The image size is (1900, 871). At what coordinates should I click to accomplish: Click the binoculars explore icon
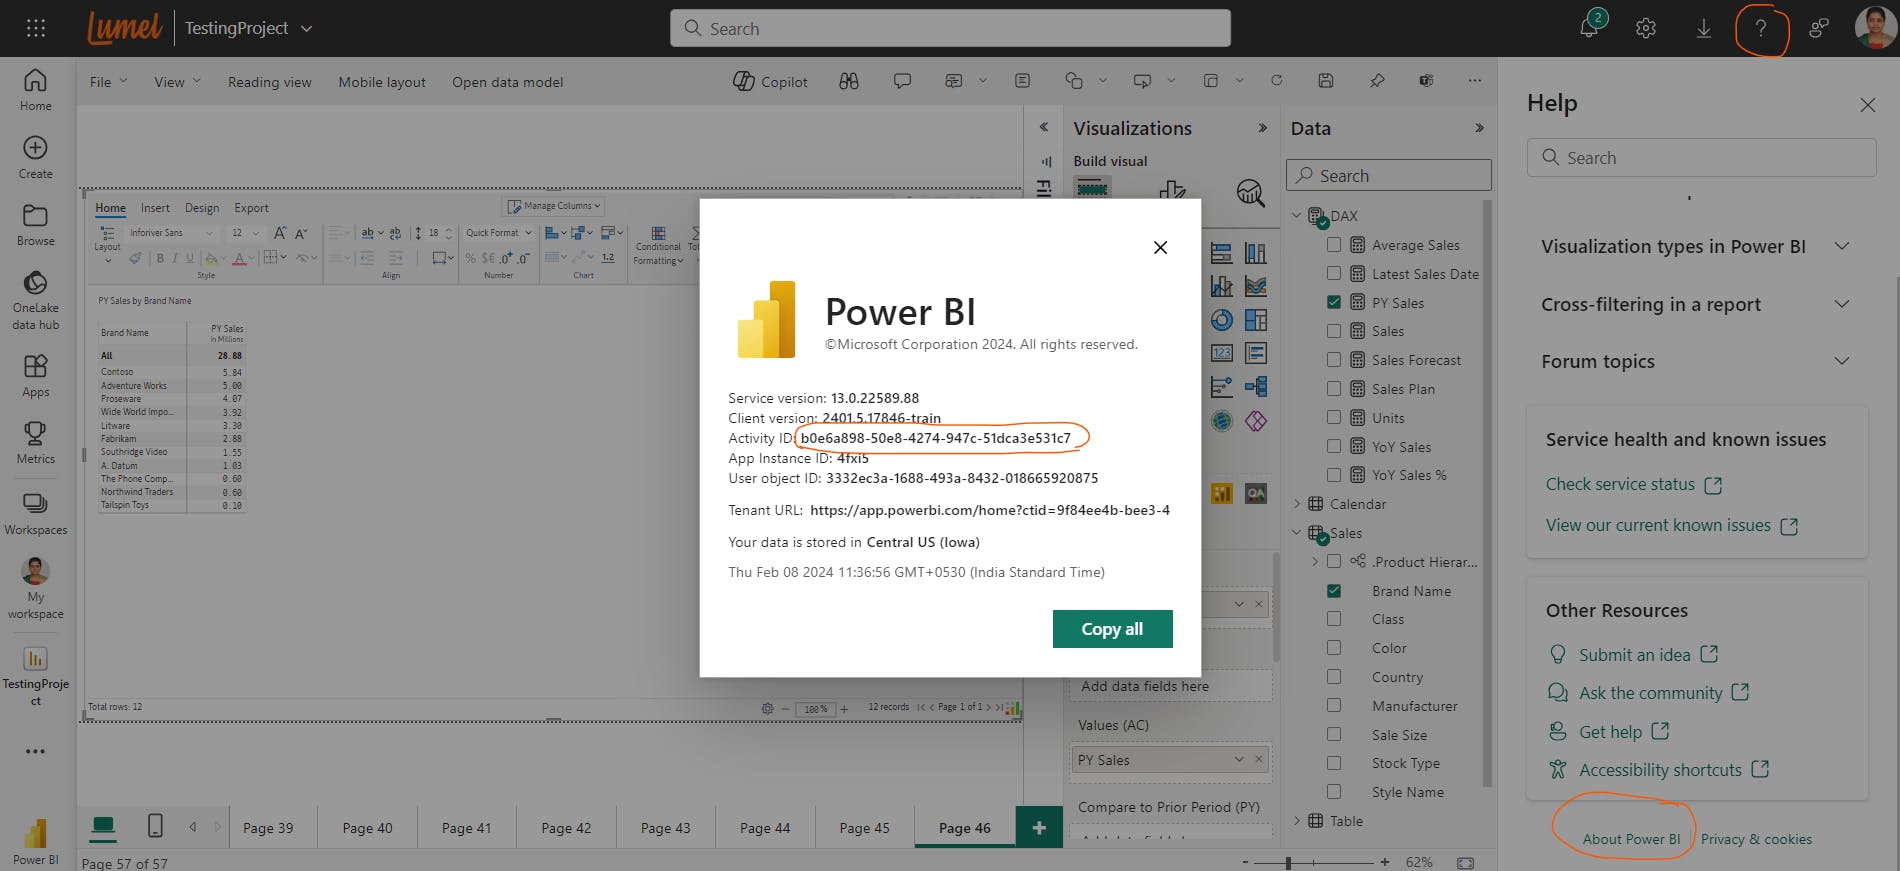pos(849,82)
